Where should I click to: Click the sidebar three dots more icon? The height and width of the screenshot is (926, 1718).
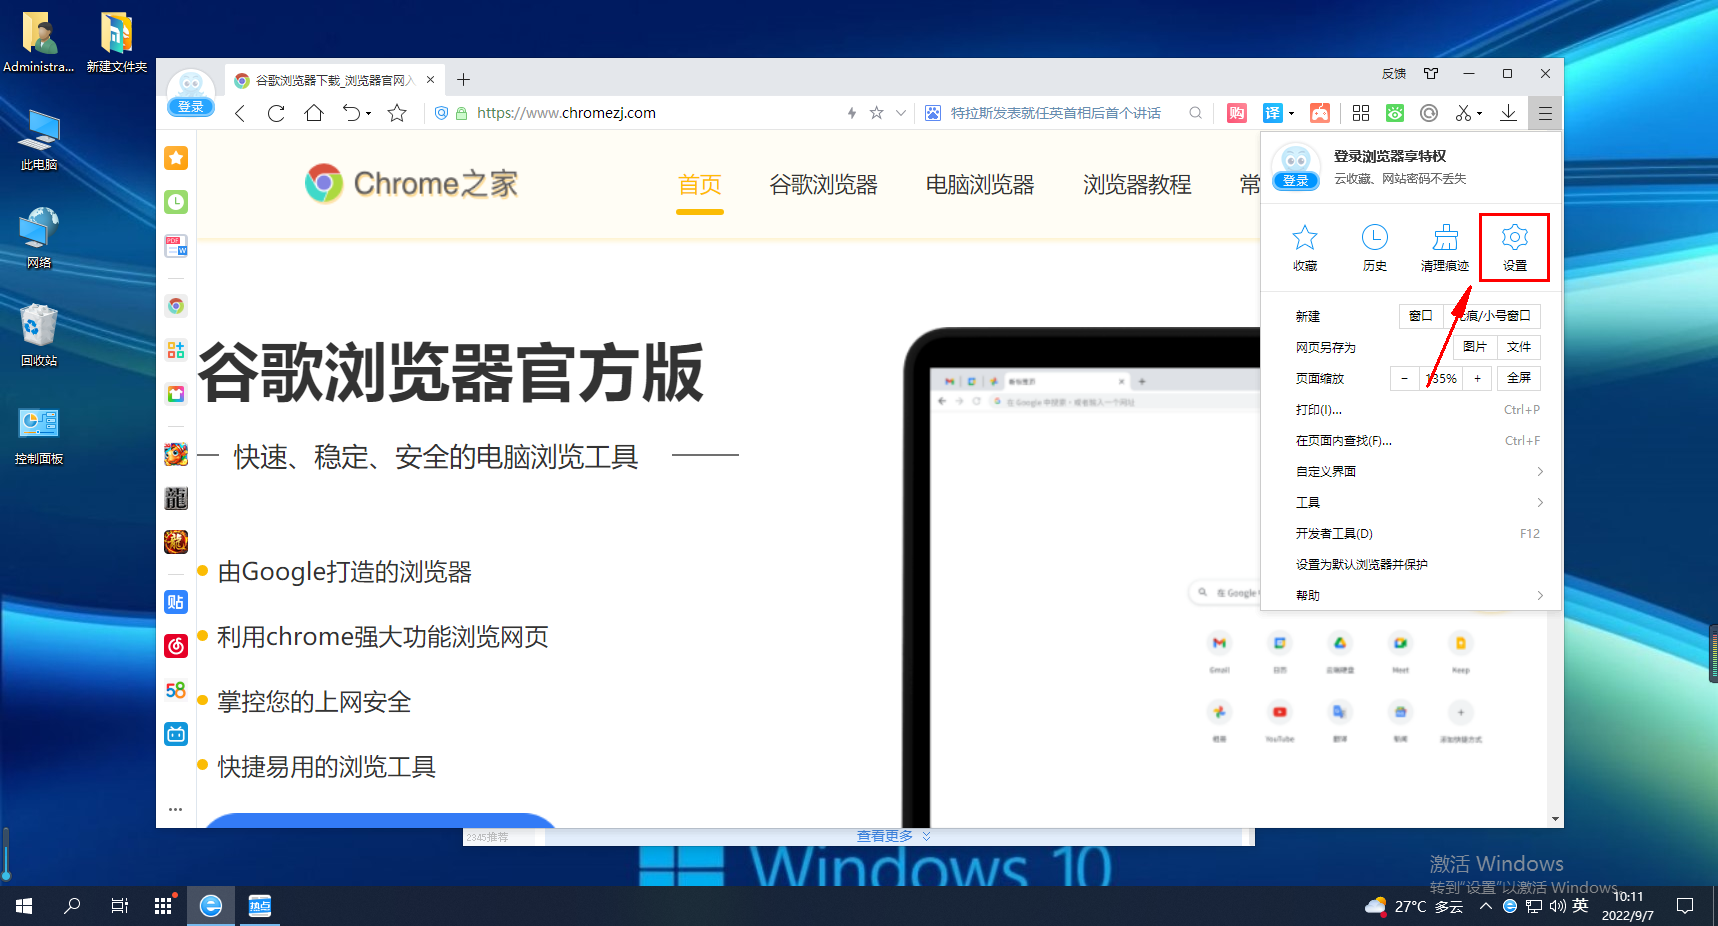tap(176, 809)
